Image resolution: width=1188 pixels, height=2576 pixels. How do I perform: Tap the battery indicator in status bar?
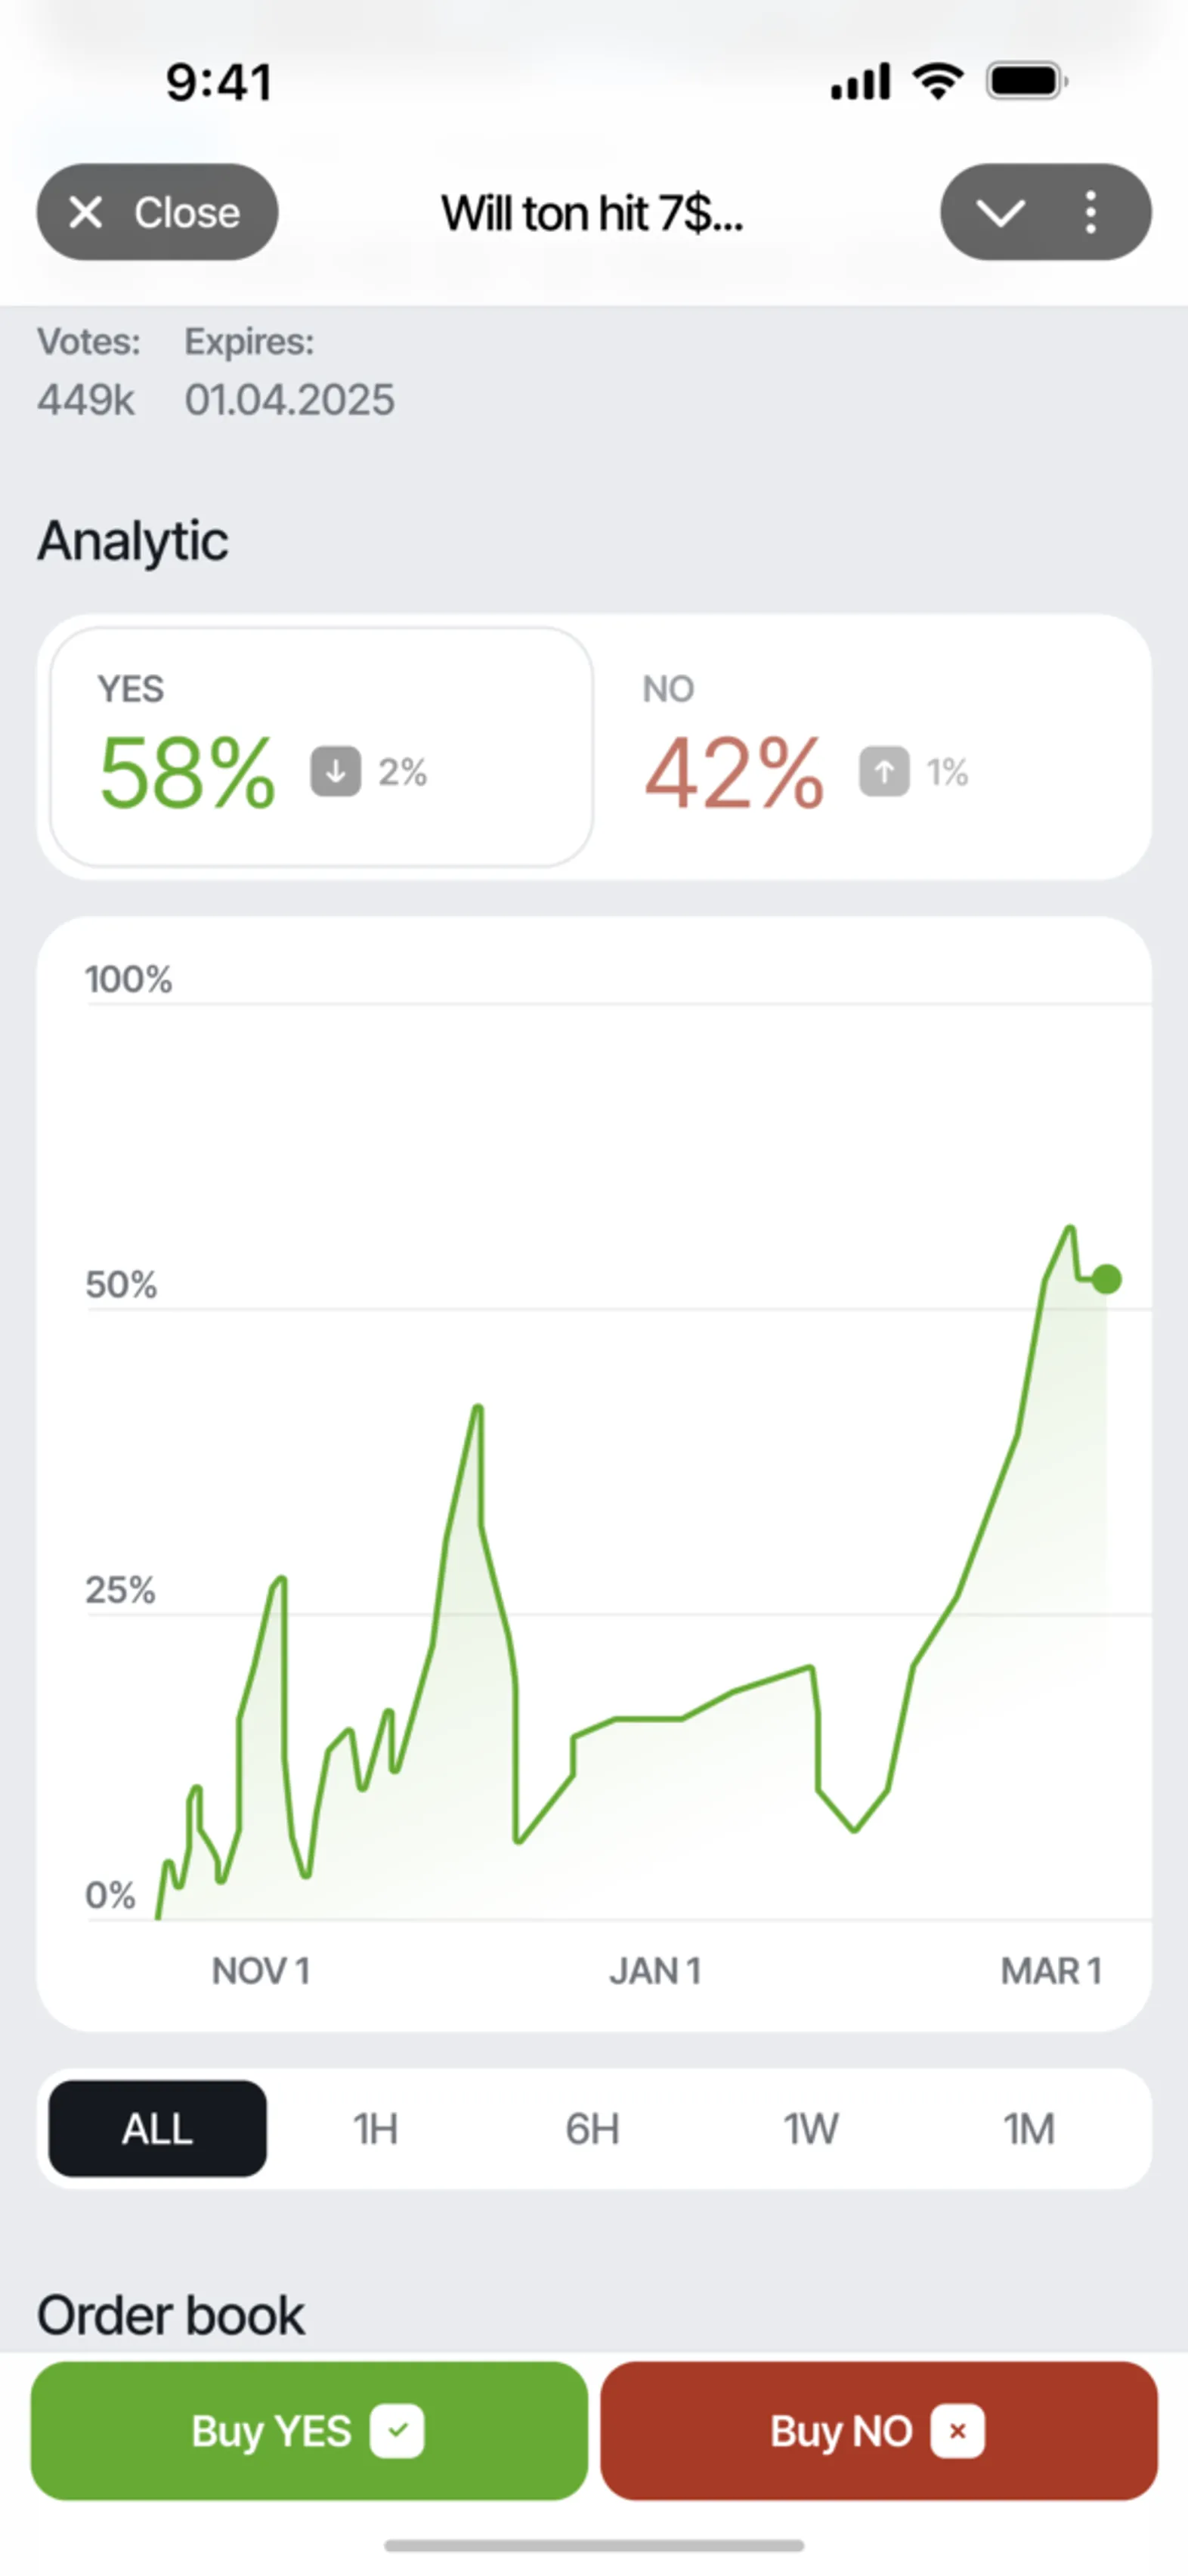1027,81
